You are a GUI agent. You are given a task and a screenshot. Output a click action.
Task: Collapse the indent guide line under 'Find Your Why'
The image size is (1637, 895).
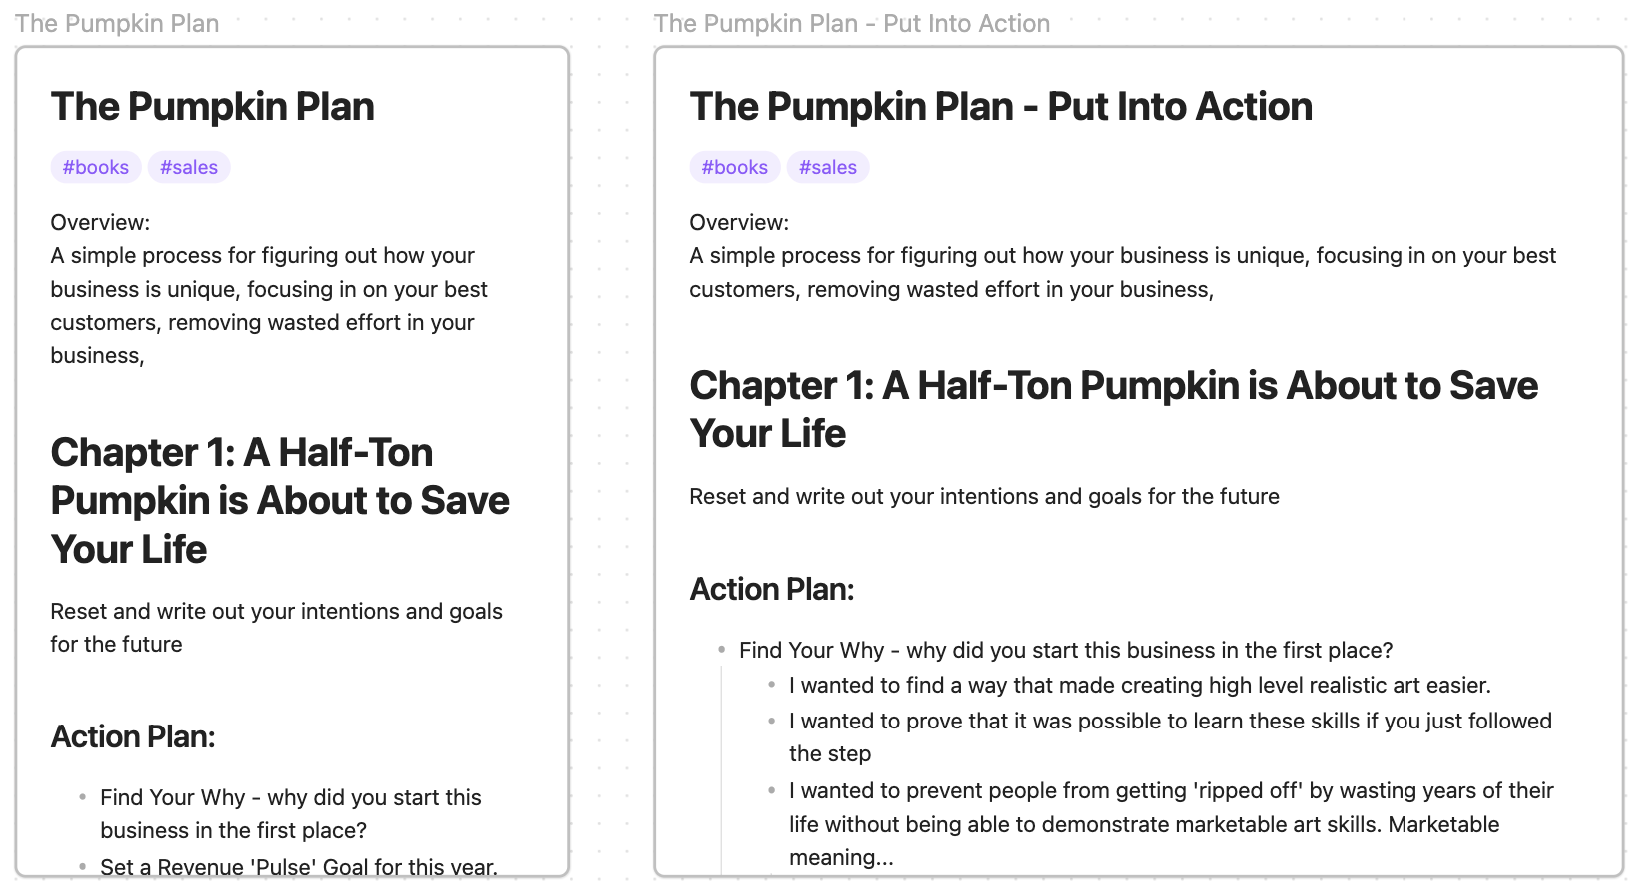click(x=721, y=770)
